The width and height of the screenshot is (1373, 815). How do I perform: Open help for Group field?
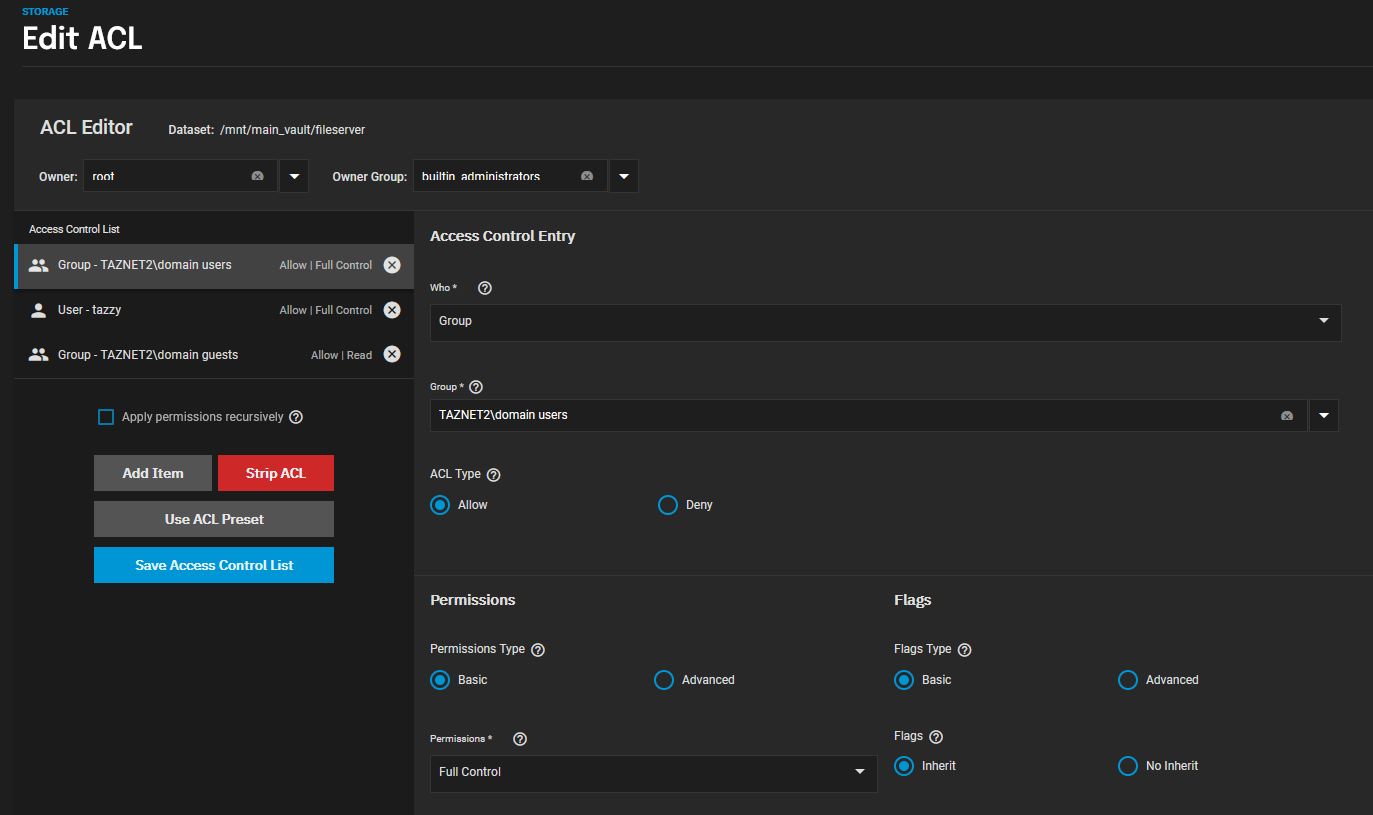(x=476, y=387)
